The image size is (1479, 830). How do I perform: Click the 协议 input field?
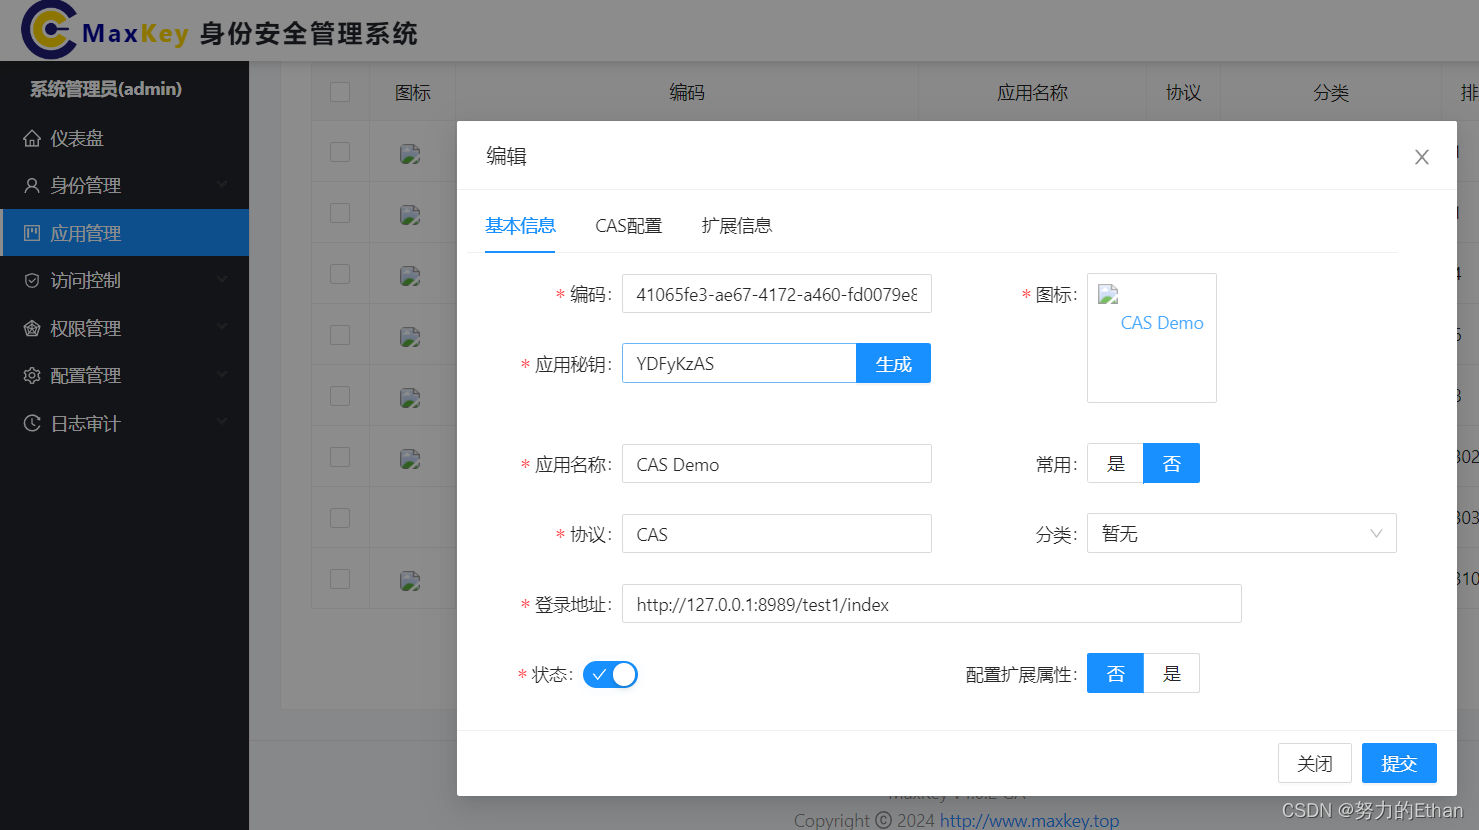pyautogui.click(x=777, y=534)
